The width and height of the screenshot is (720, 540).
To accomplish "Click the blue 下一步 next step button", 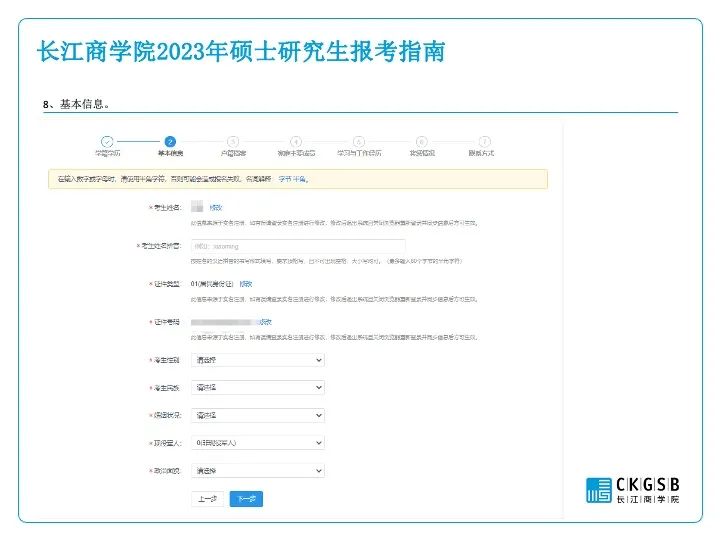I will (246, 499).
